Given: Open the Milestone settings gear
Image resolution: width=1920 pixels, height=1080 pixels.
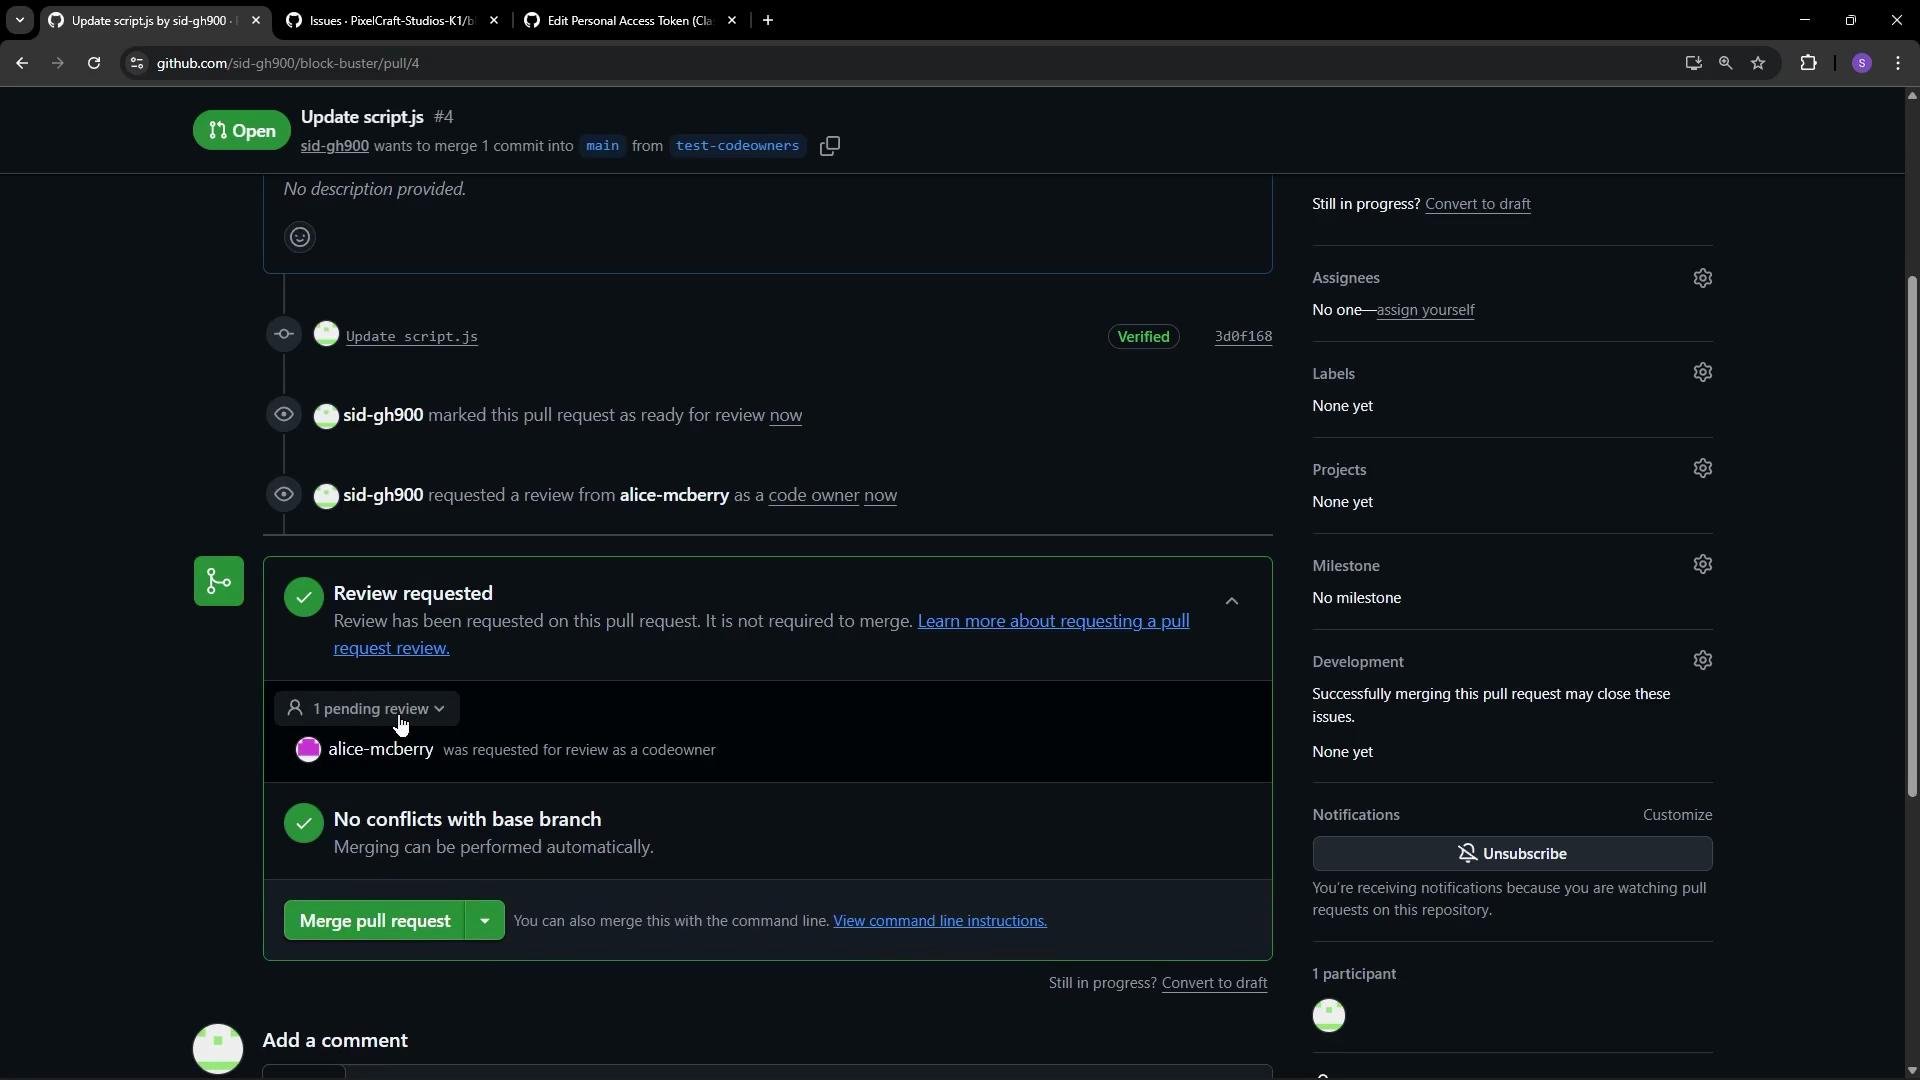Looking at the screenshot, I should pyautogui.click(x=1703, y=564).
